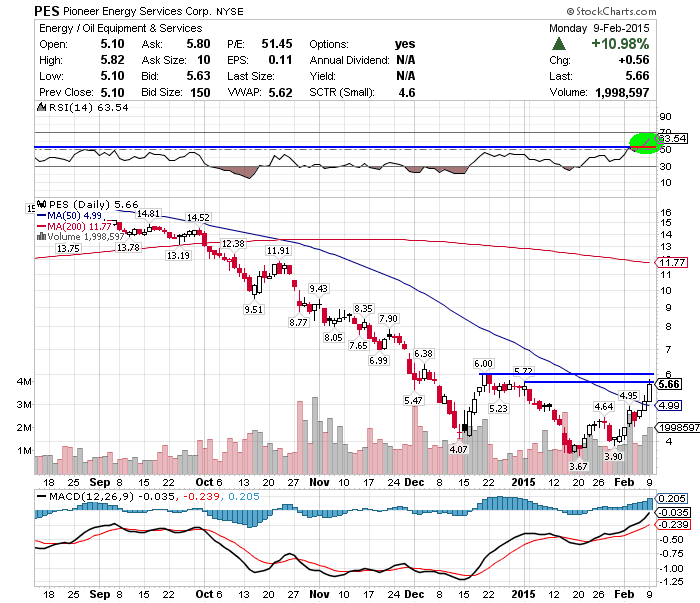The image size is (700, 603).
Task: Click the 11.91 price label
Action: [x=278, y=250]
